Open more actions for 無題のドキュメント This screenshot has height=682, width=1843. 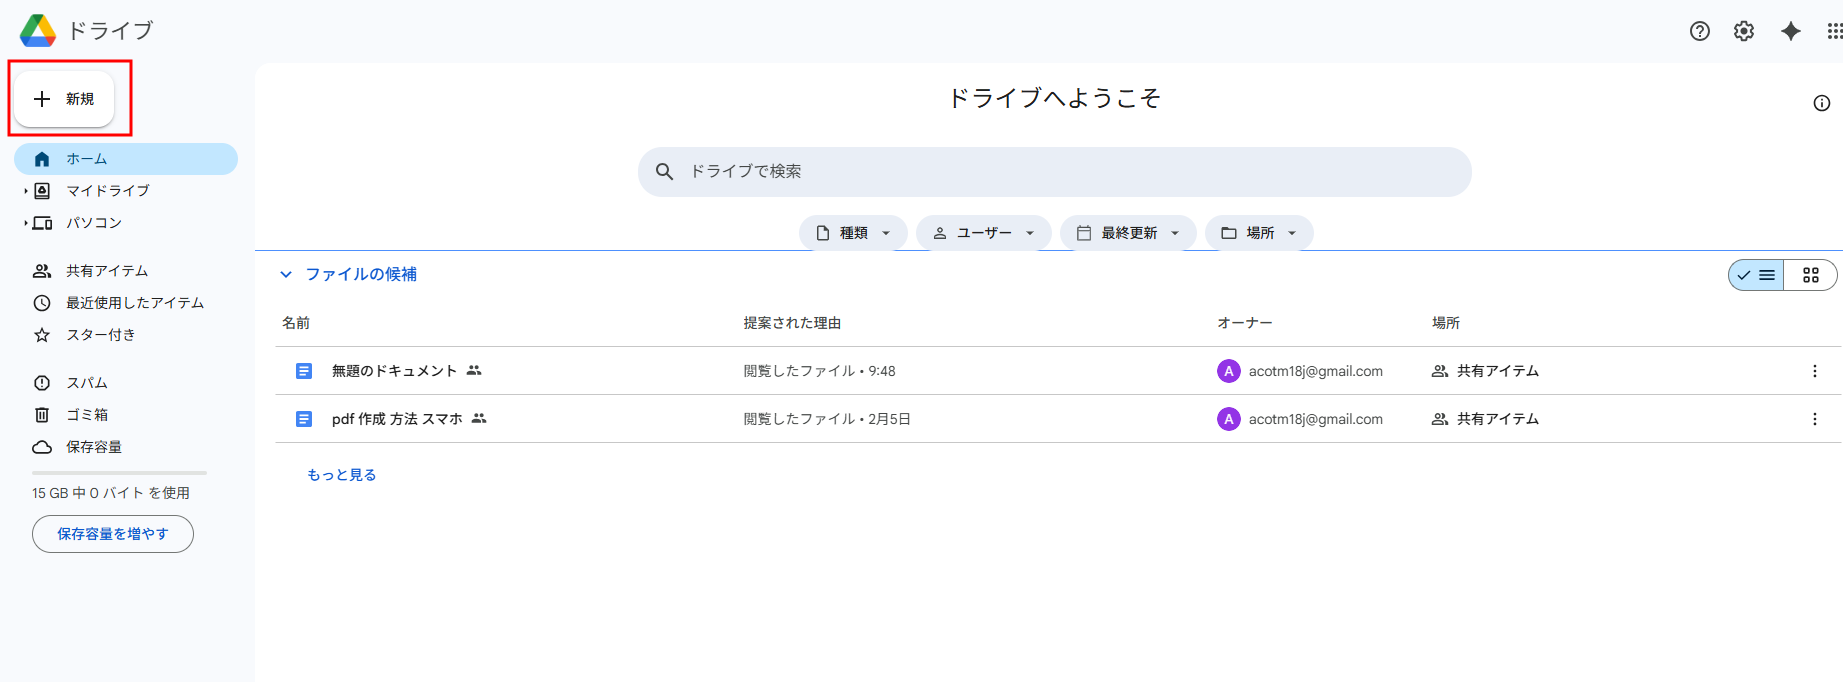[1814, 371]
